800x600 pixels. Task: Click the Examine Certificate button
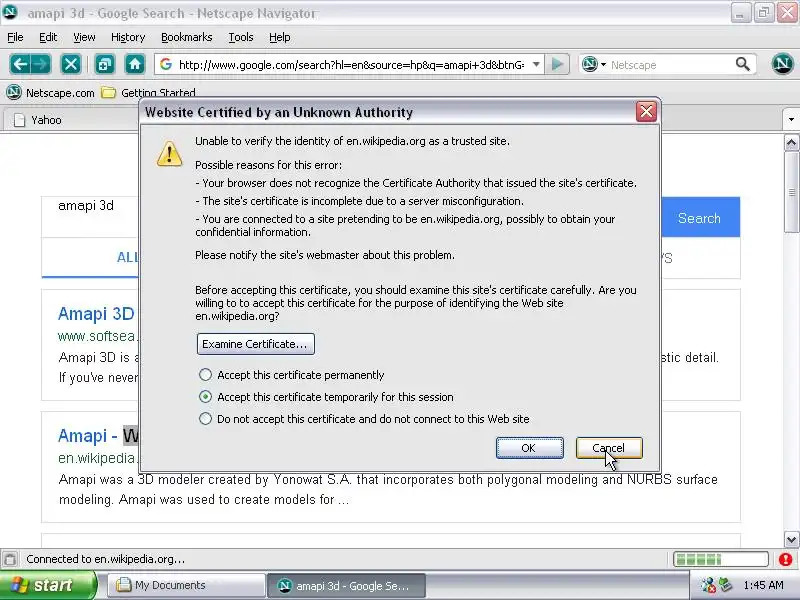(x=256, y=344)
